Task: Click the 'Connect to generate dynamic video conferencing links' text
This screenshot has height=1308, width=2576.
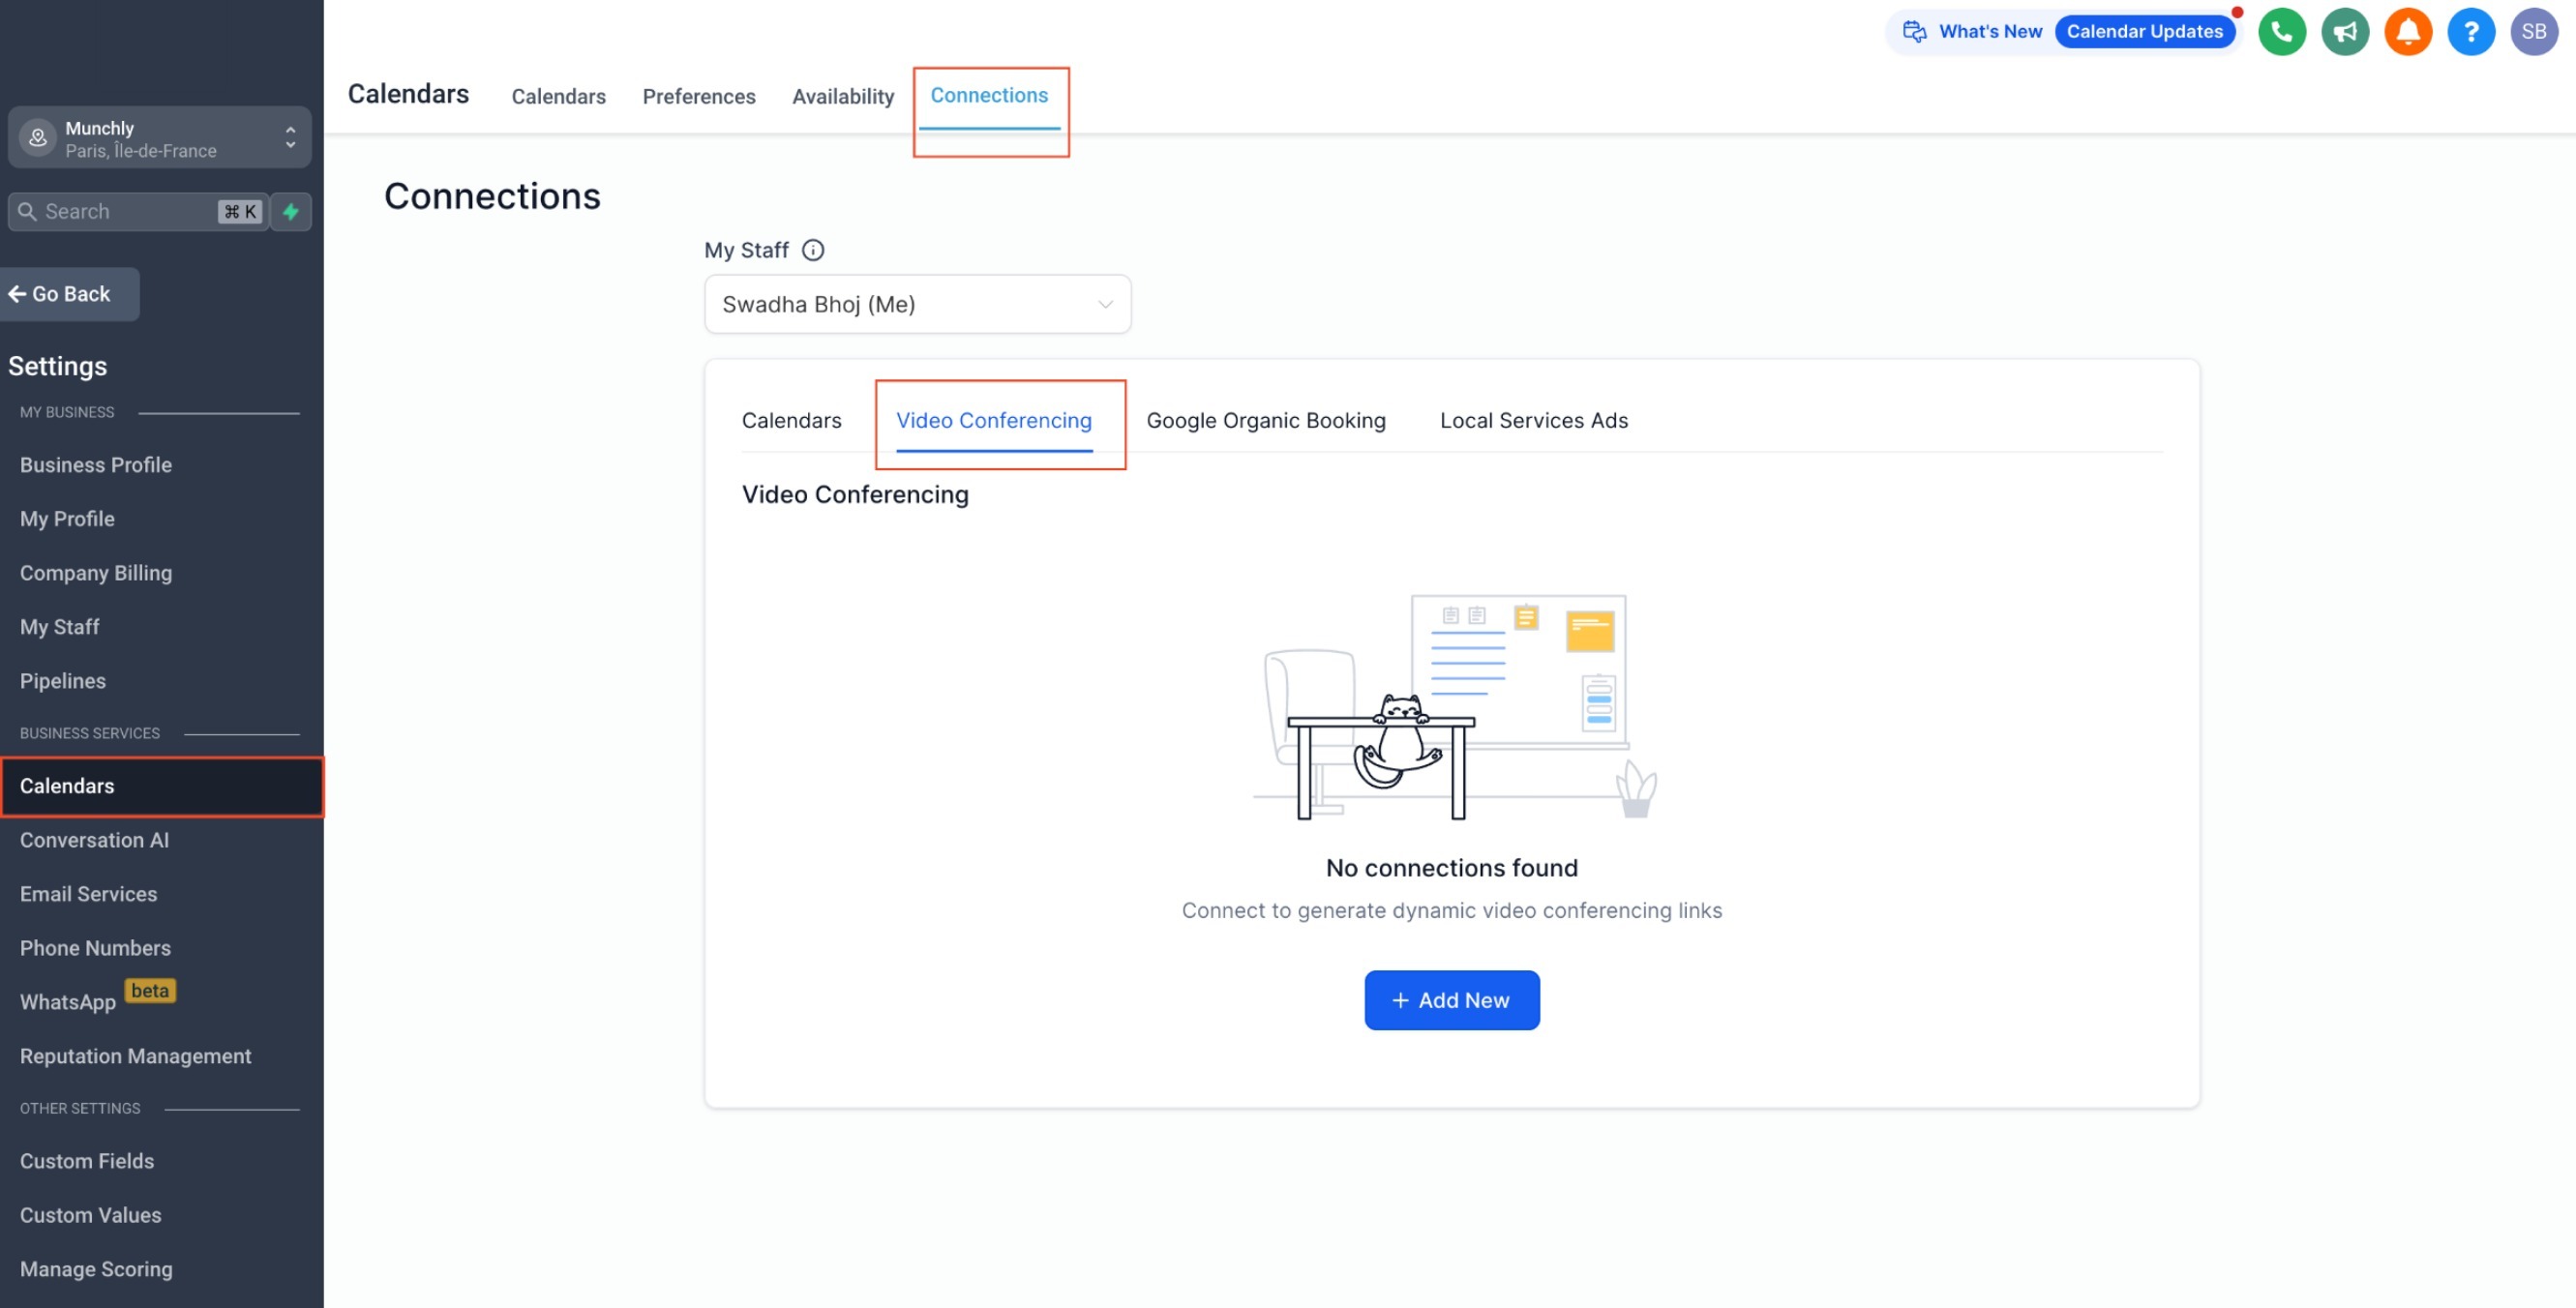Action: coord(1451,911)
